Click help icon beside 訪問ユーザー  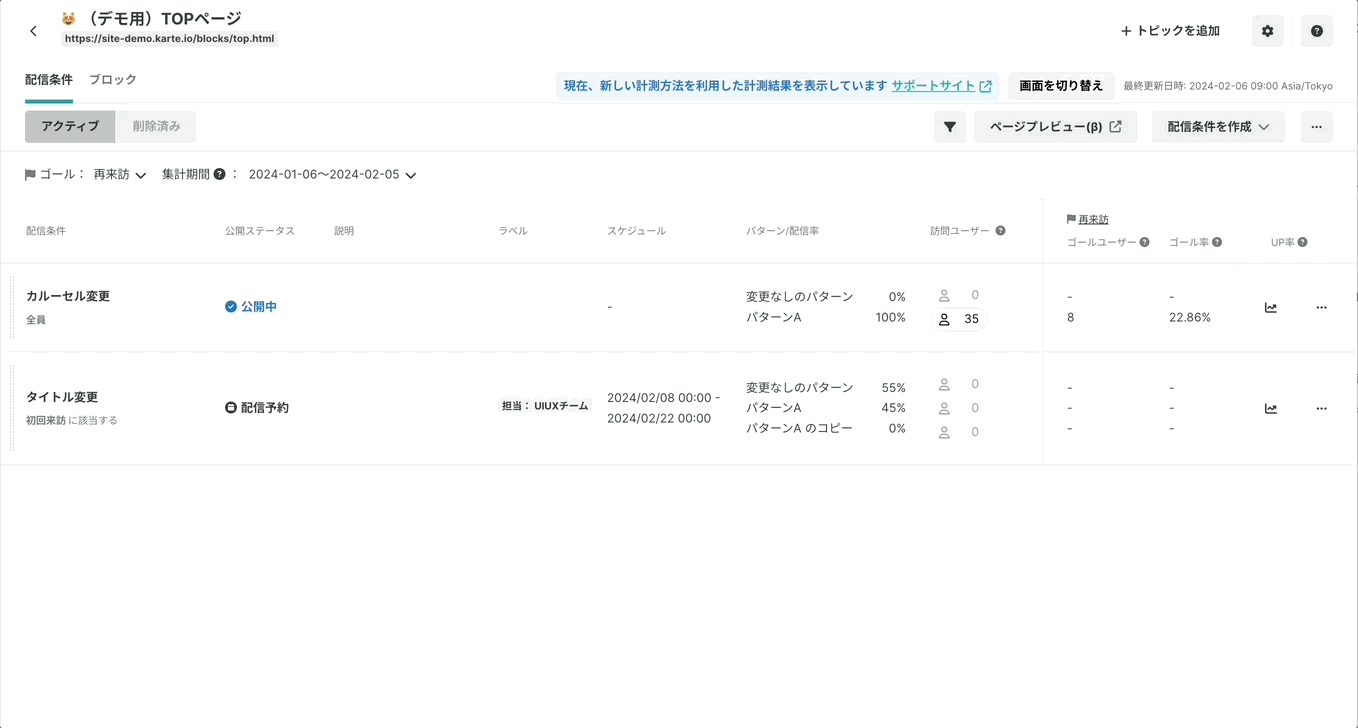tap(1000, 230)
